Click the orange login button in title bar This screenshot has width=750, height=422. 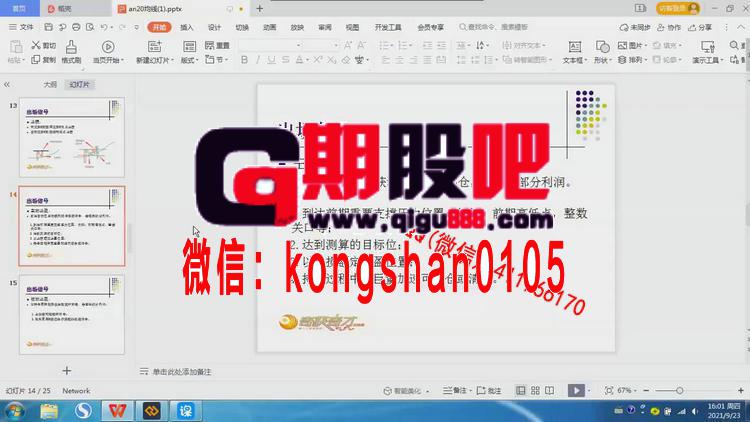point(678,8)
